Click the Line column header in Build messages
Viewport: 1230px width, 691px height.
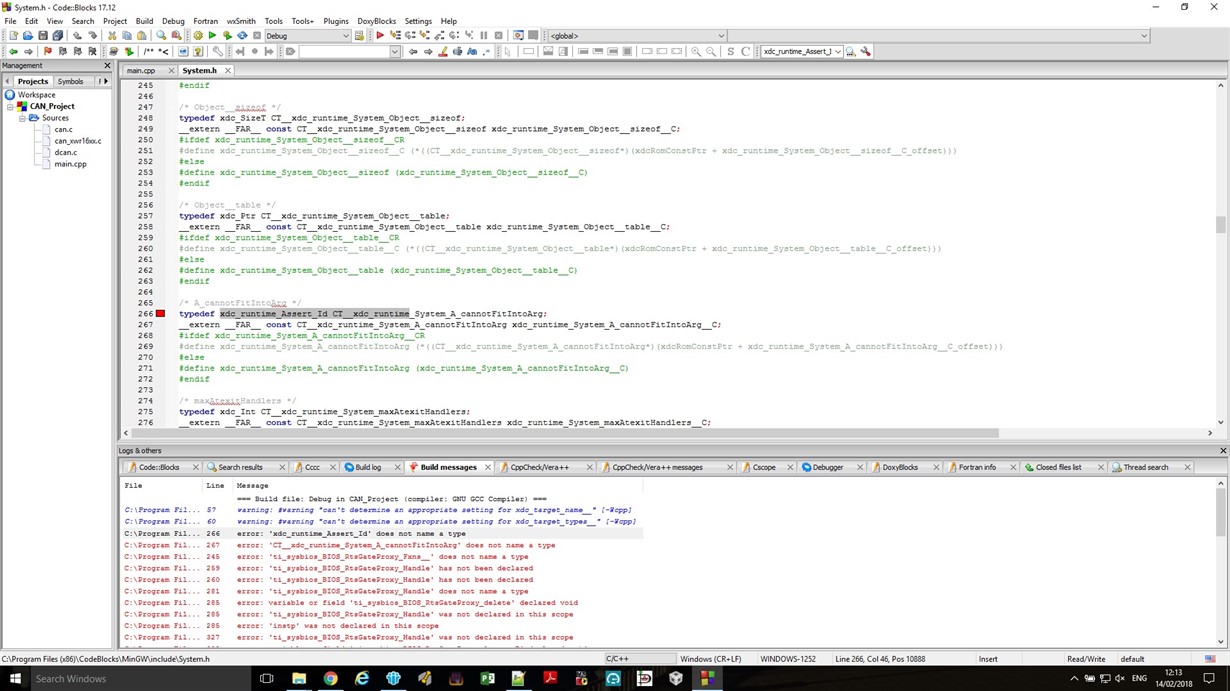pyautogui.click(x=215, y=486)
